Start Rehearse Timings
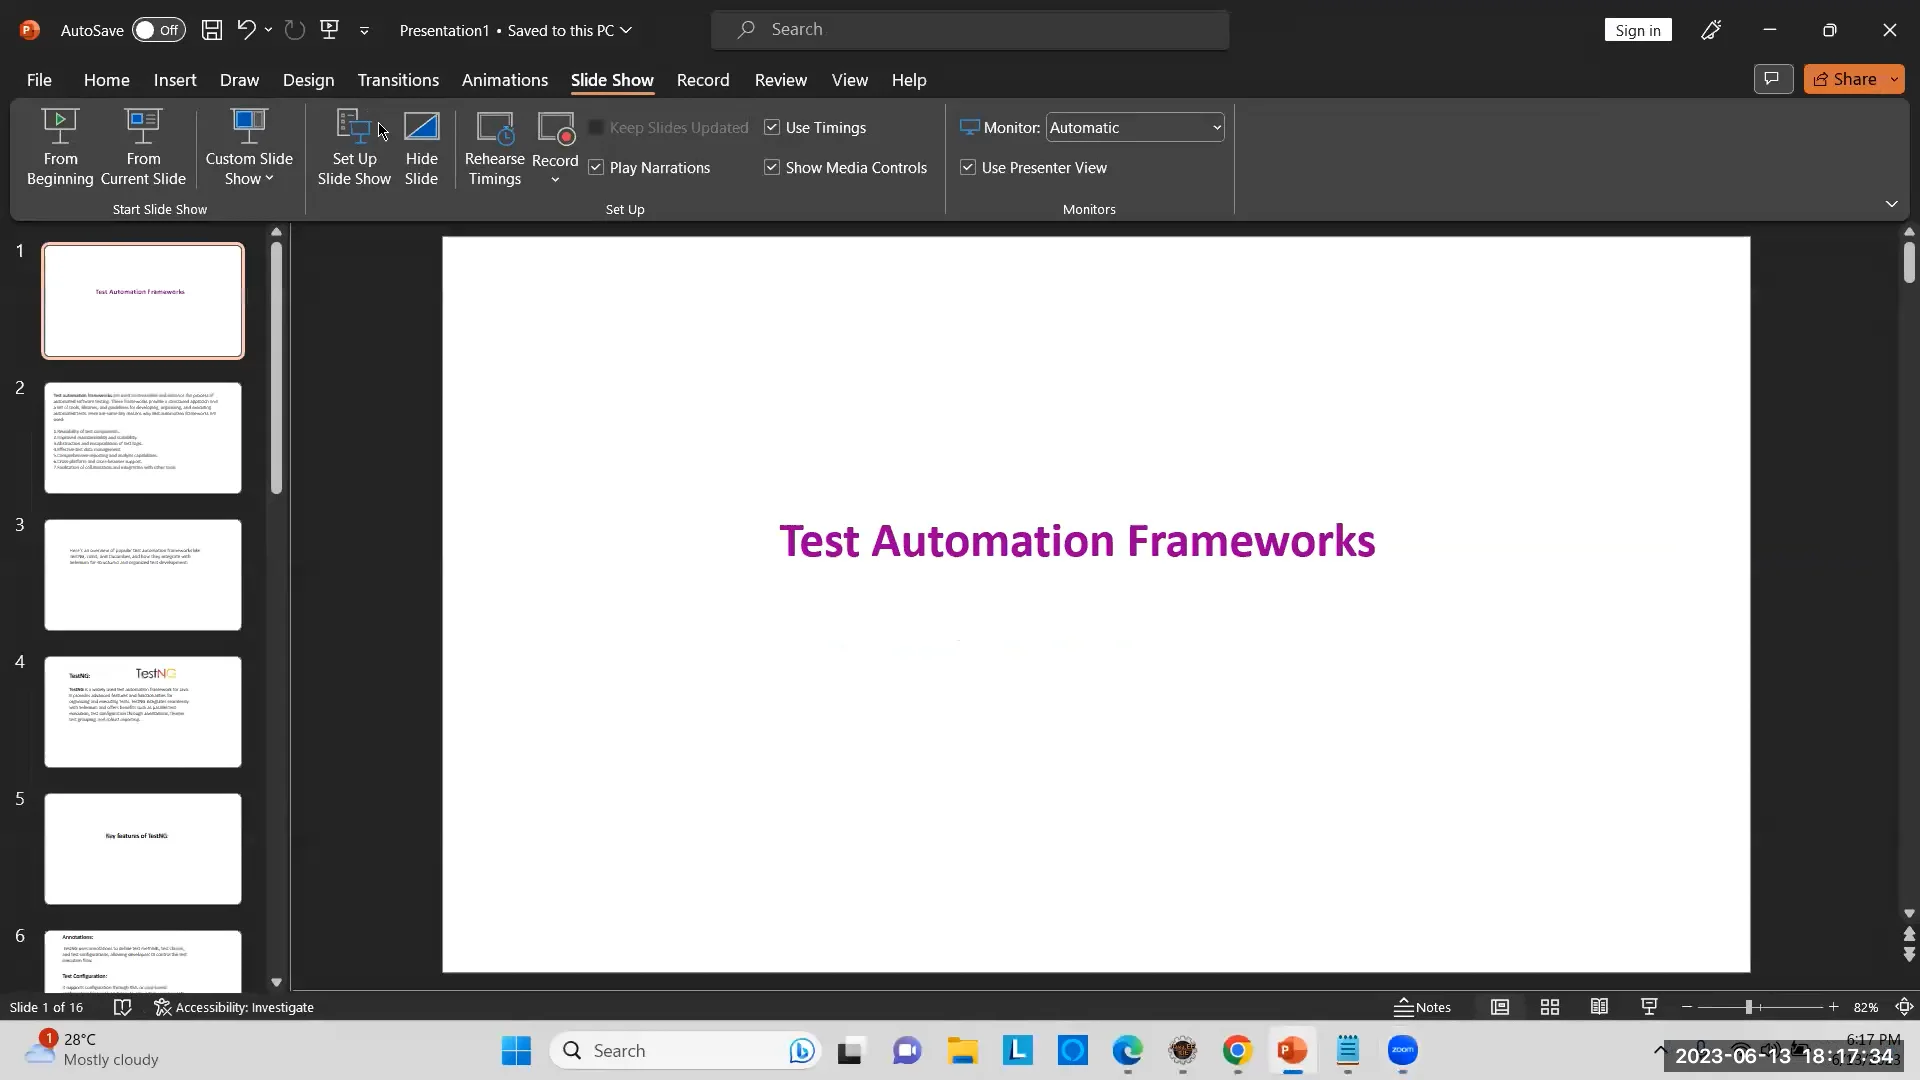Screen dimensions: 1920x1080 [x=494, y=148]
